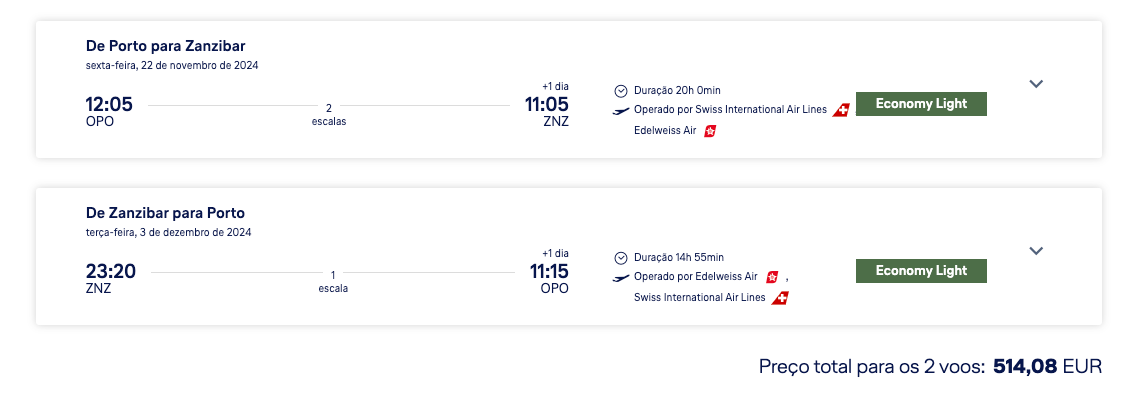Click the clock icon next to Duração 14h 55min
This screenshot has height=396, width=1127.
621,257
